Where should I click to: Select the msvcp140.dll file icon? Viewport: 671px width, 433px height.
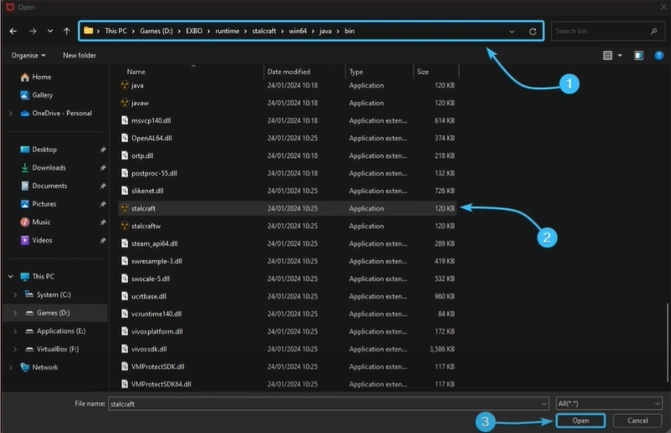pyautogui.click(x=125, y=121)
